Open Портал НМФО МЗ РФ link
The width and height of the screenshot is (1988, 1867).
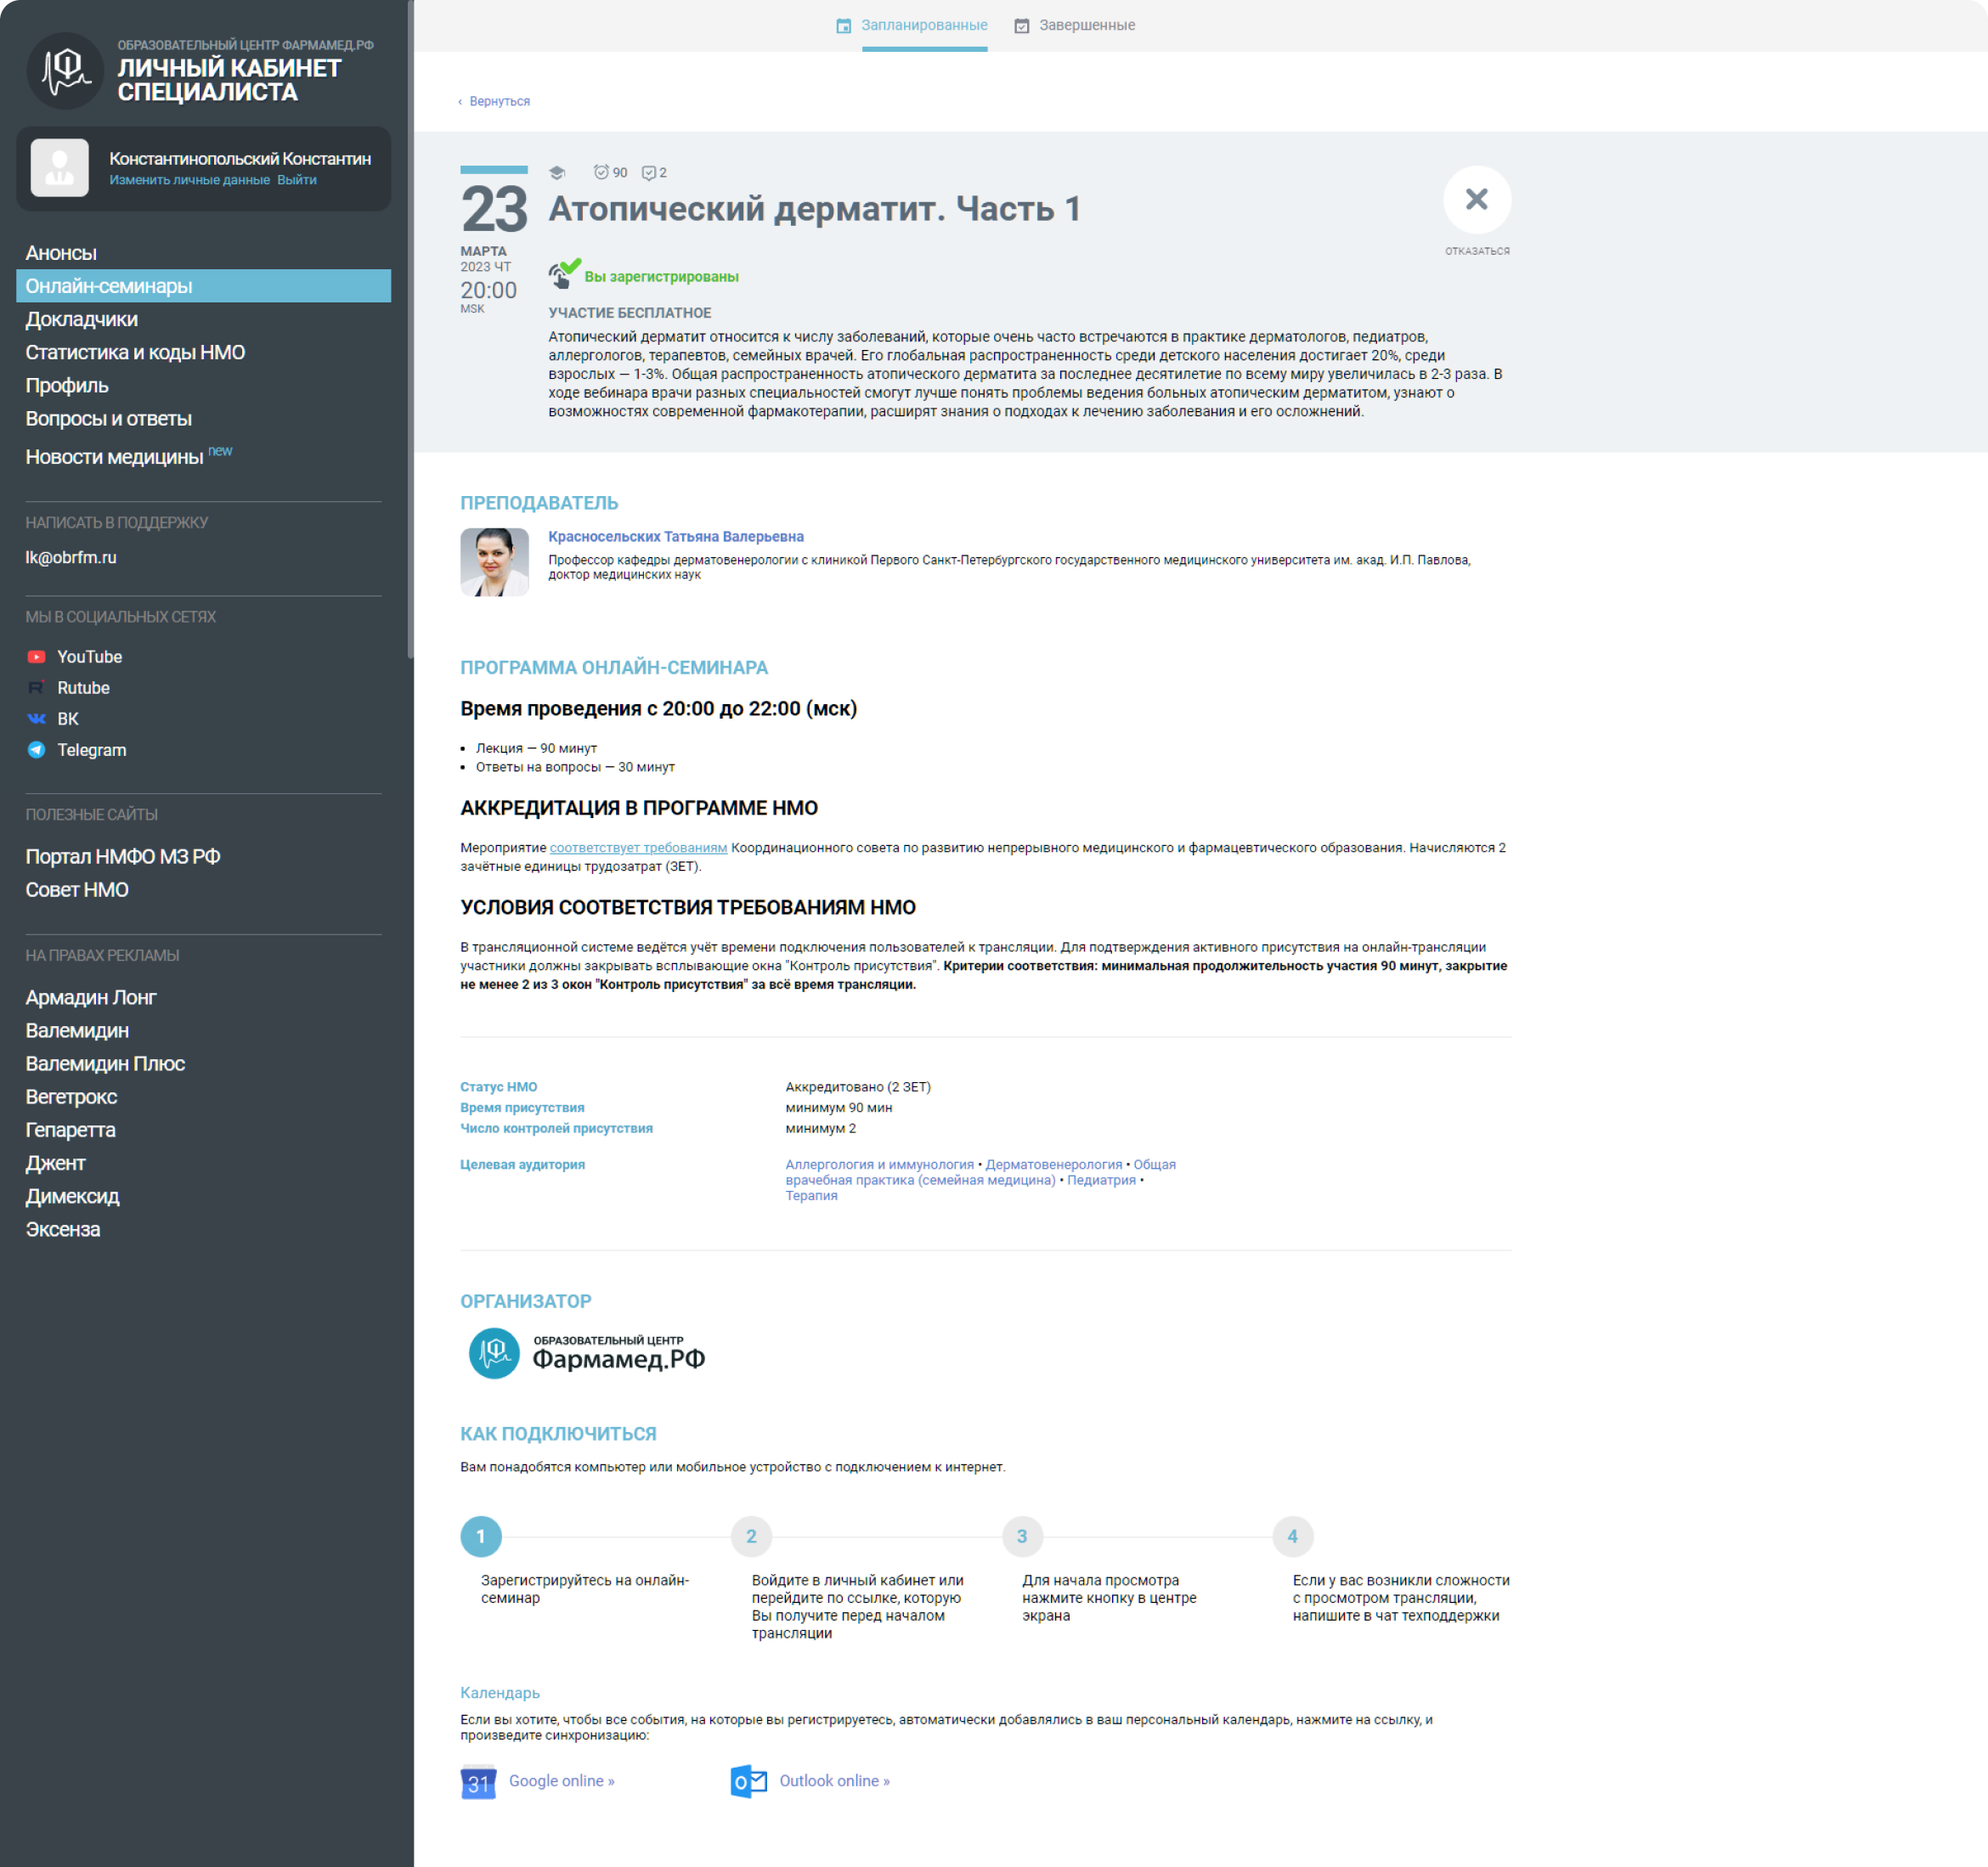coord(123,856)
